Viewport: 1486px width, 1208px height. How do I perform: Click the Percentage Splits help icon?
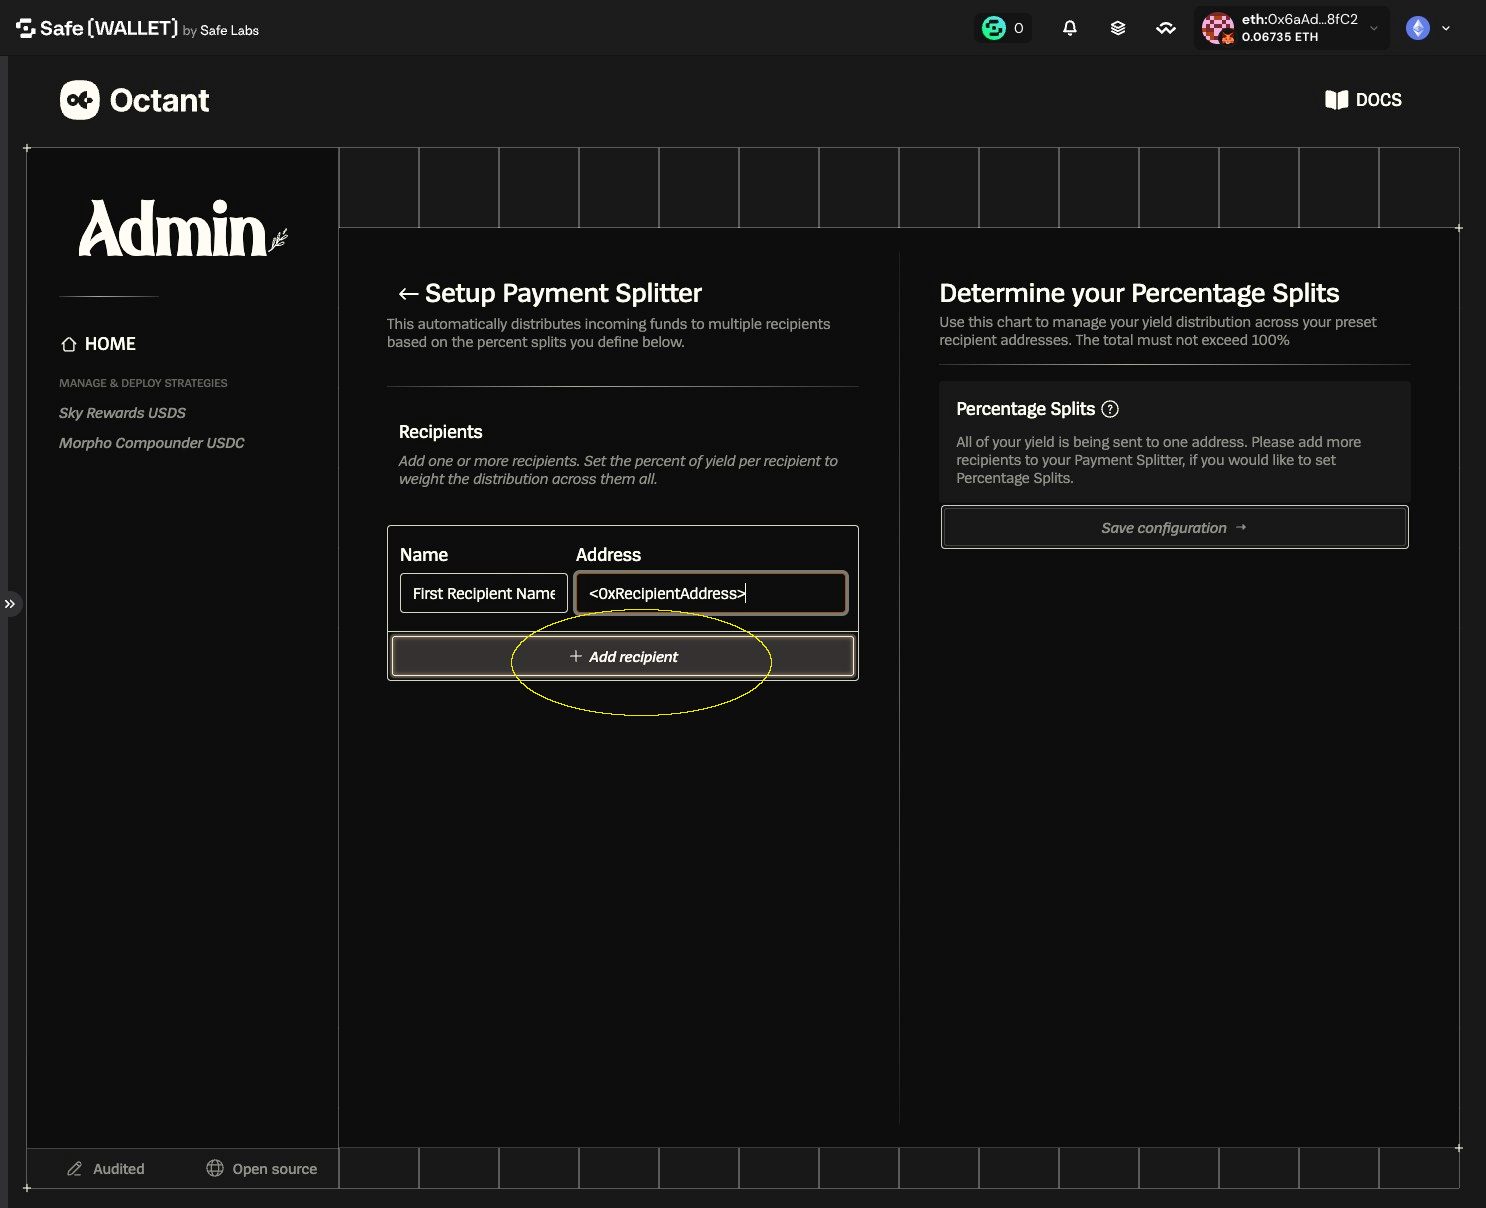pos(1110,409)
